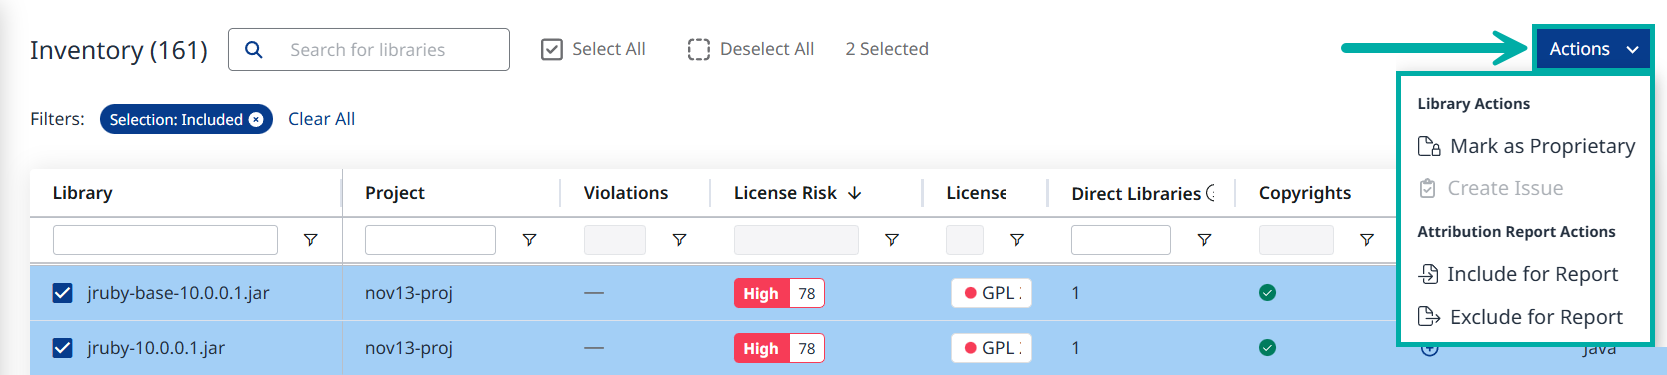Sort by the Library column header
The height and width of the screenshot is (375, 1667).
coord(82,193)
